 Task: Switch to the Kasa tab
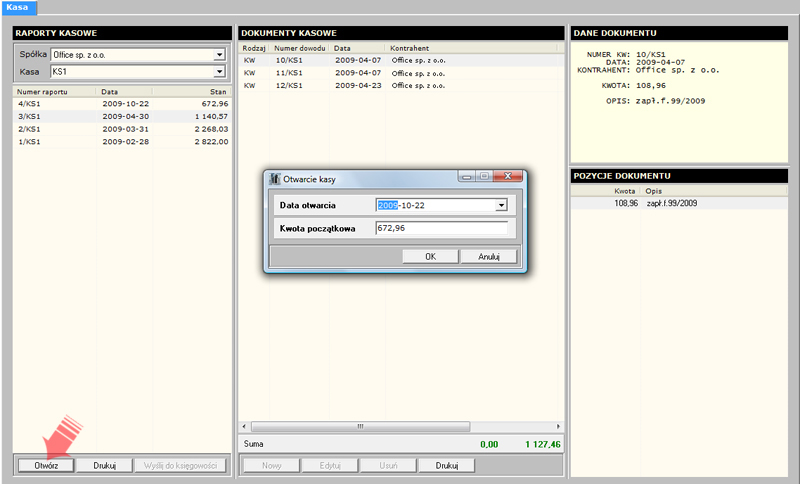pos(19,7)
